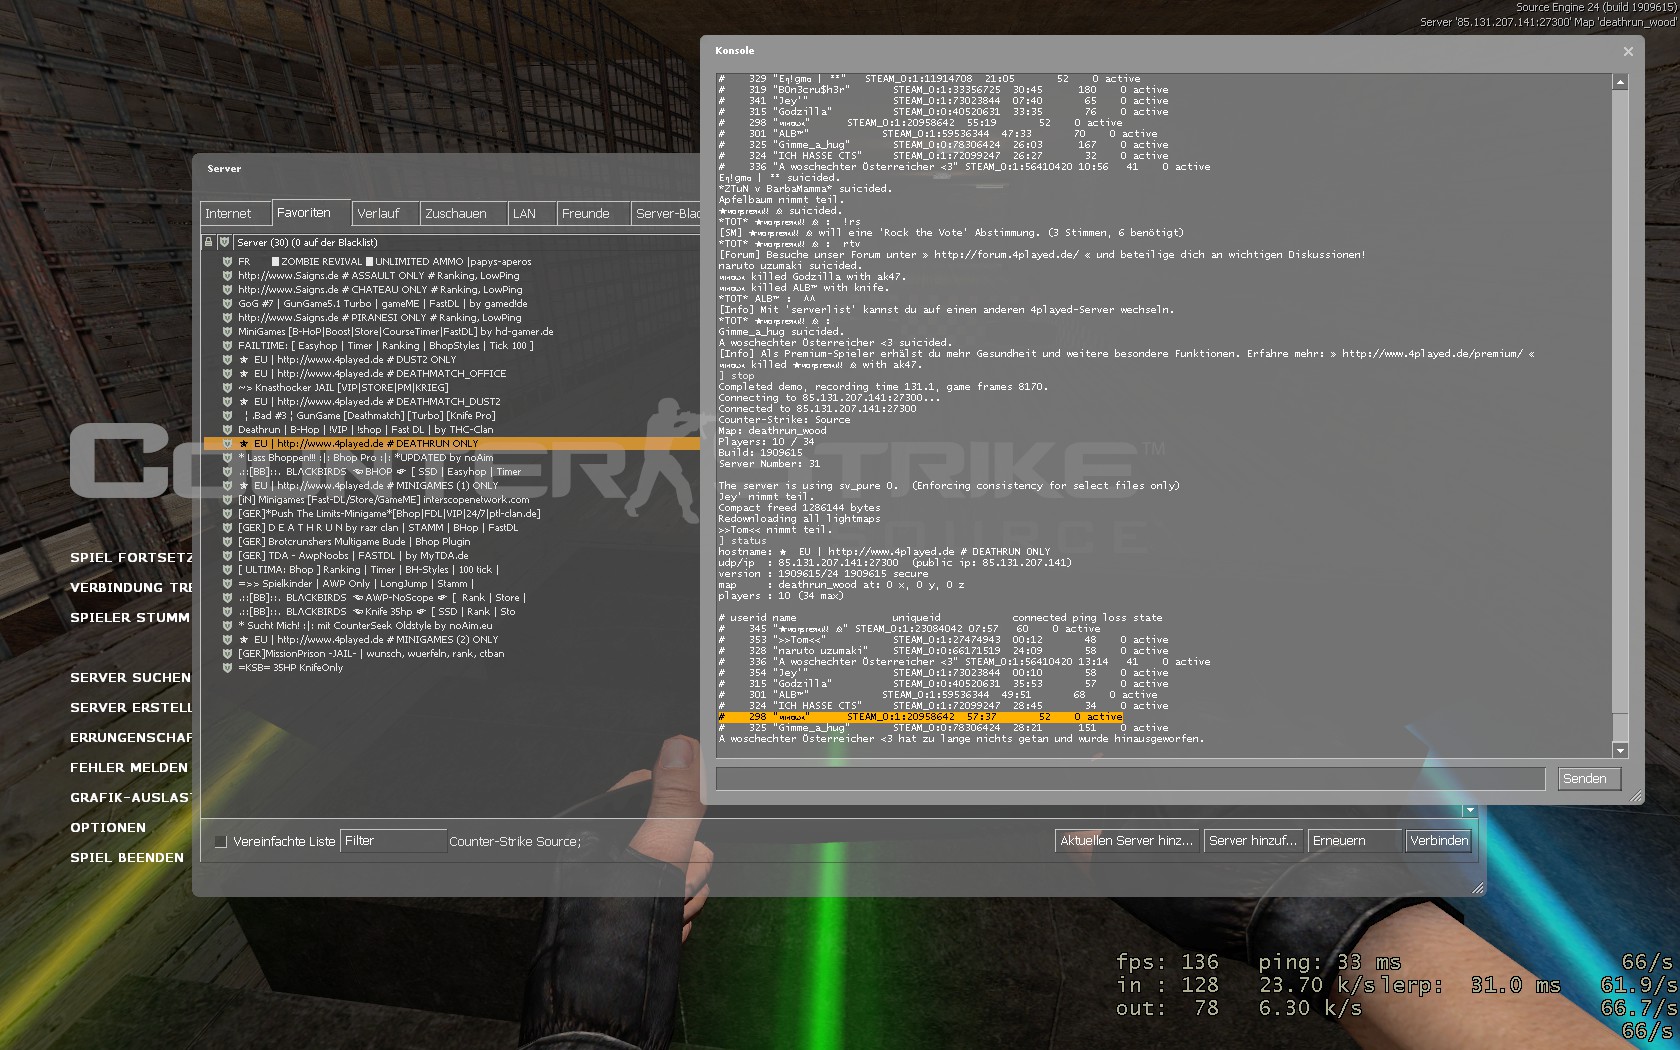Click shield icon beside BLACKBIRDS BHOP server
The height and width of the screenshot is (1050, 1680).
[x=227, y=471]
